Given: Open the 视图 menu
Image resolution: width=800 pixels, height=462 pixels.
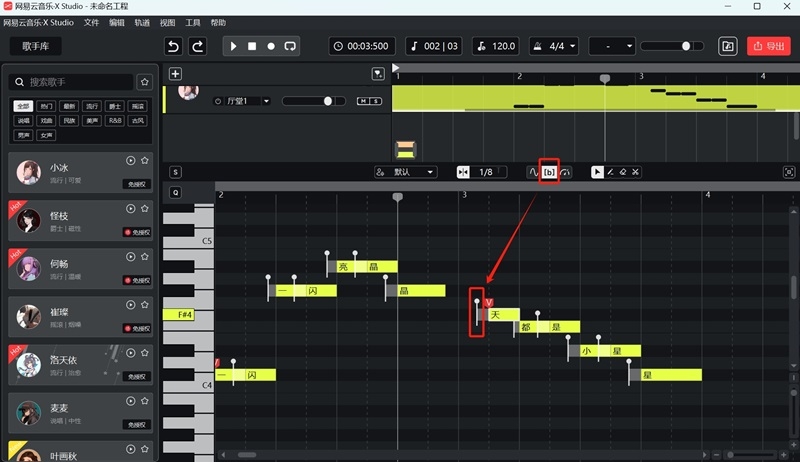Looking at the screenshot, I should (167, 22).
